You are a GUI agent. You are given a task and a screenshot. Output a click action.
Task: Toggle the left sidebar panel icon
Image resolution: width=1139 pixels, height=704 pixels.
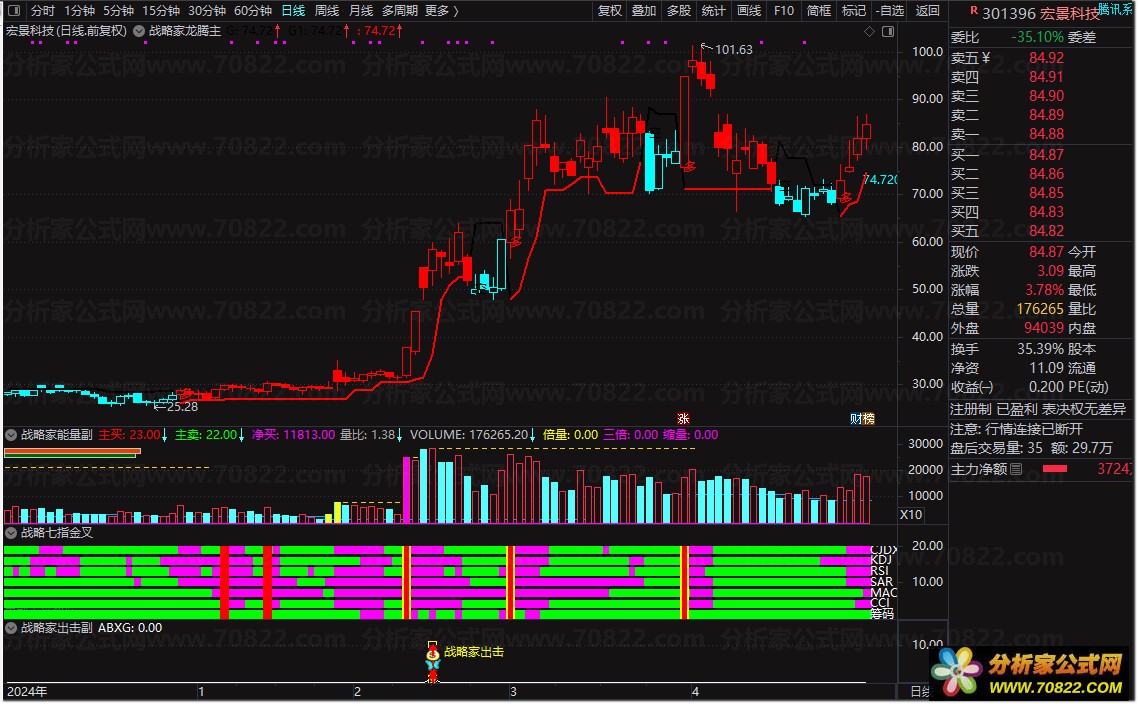[x=14, y=11]
